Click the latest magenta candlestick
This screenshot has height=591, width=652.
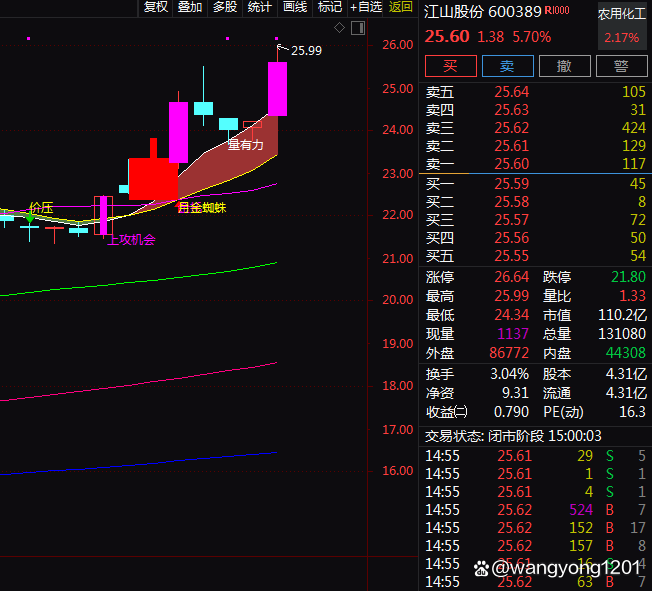tap(277, 89)
